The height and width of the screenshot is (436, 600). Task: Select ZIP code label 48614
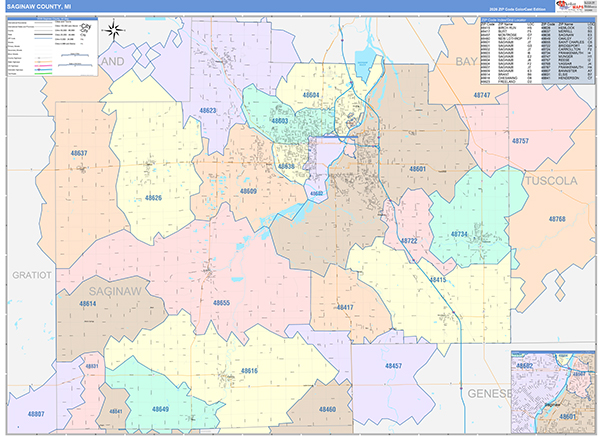tap(88, 304)
